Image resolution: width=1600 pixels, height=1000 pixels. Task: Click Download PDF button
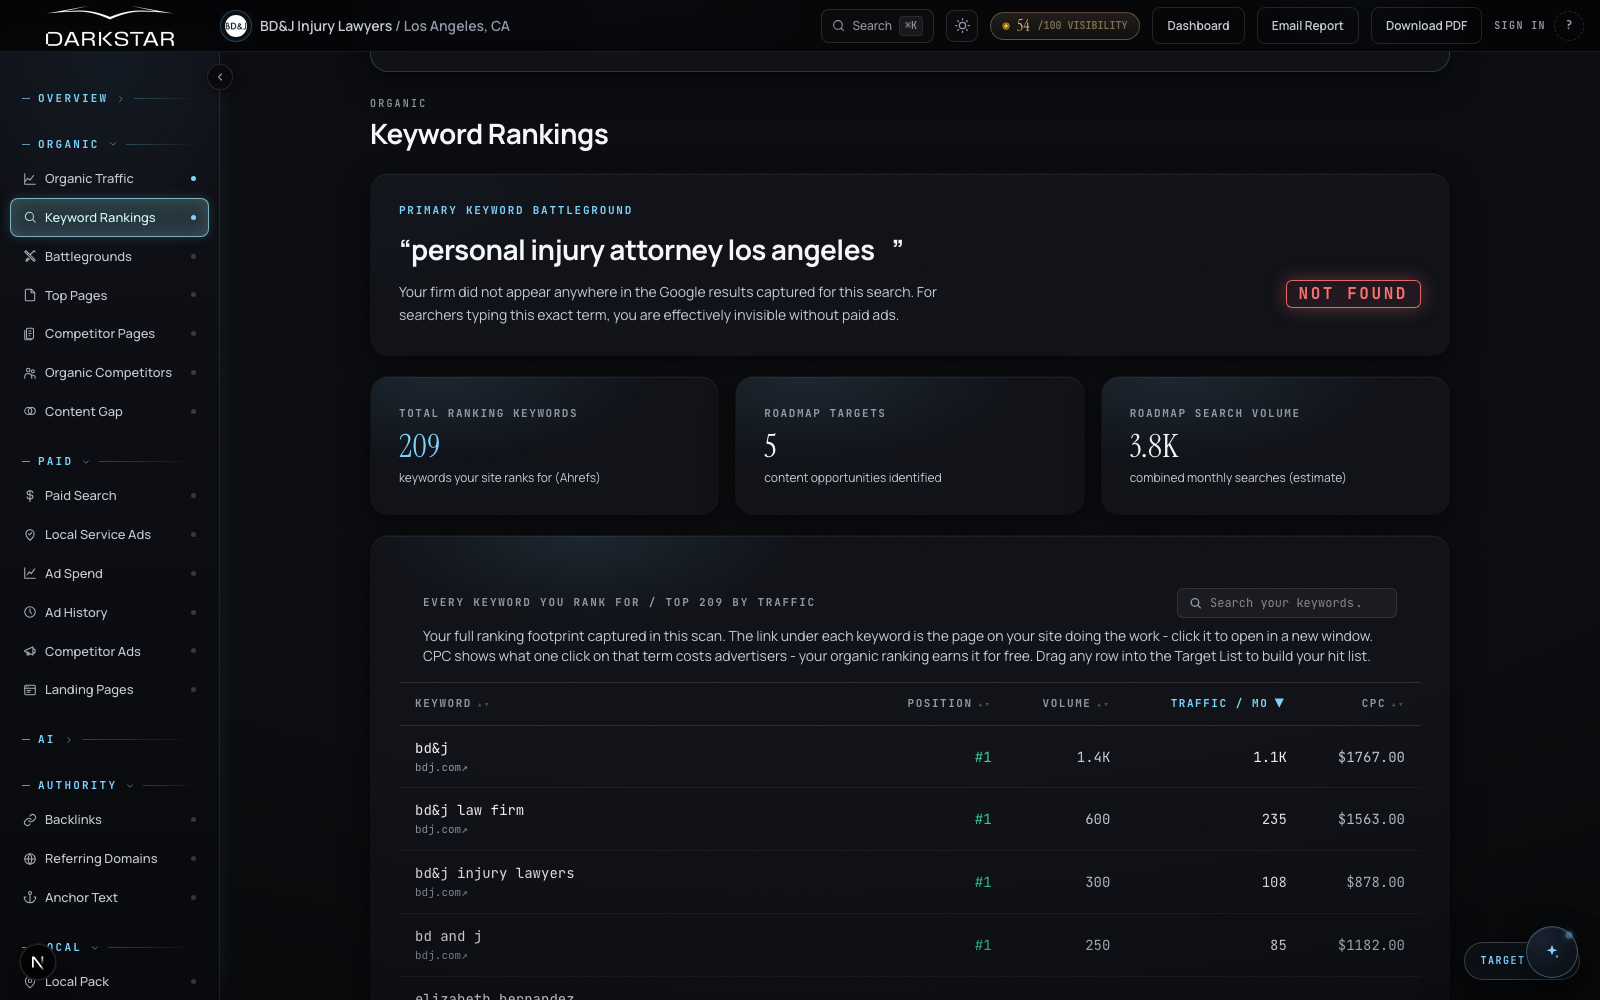point(1426,26)
